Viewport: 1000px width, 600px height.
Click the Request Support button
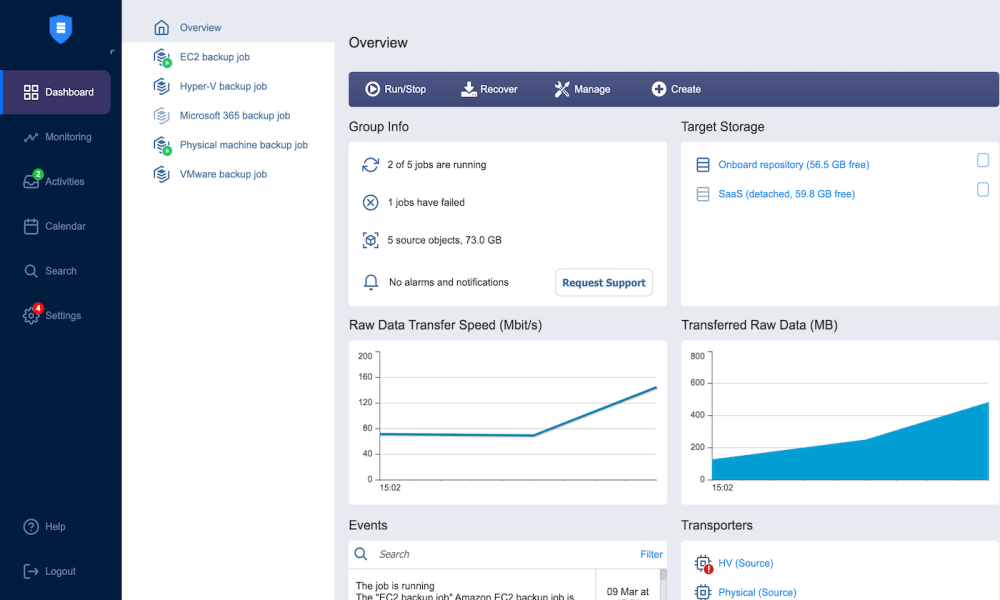point(604,282)
